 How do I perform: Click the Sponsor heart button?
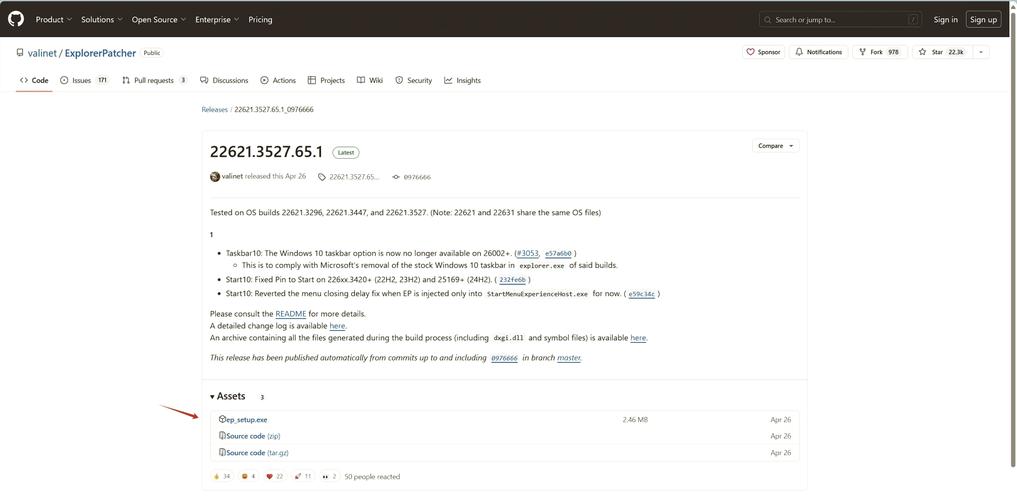(x=763, y=52)
